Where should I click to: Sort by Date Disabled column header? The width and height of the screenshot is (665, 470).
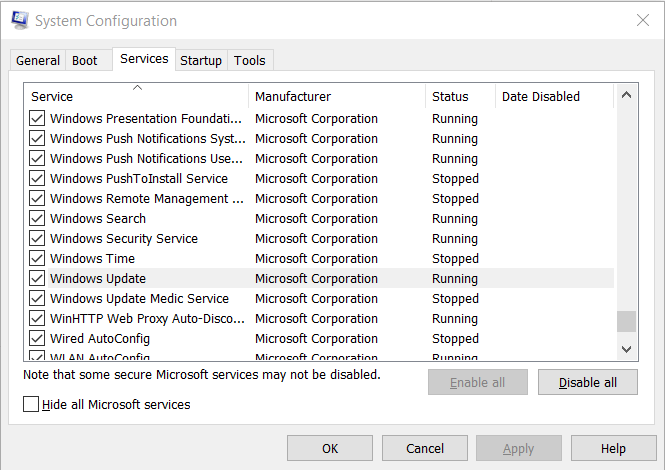(554, 96)
